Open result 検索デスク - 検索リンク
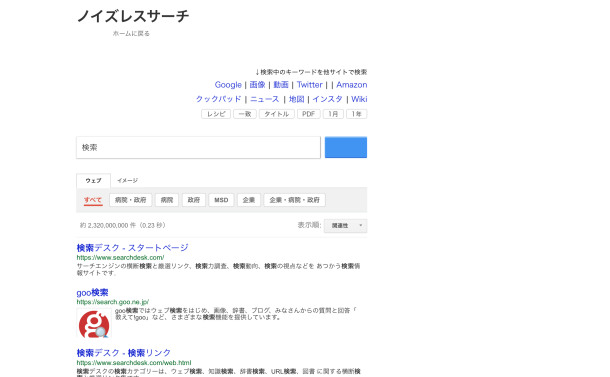Image resolution: width=610 pixels, height=377 pixels. (x=124, y=353)
